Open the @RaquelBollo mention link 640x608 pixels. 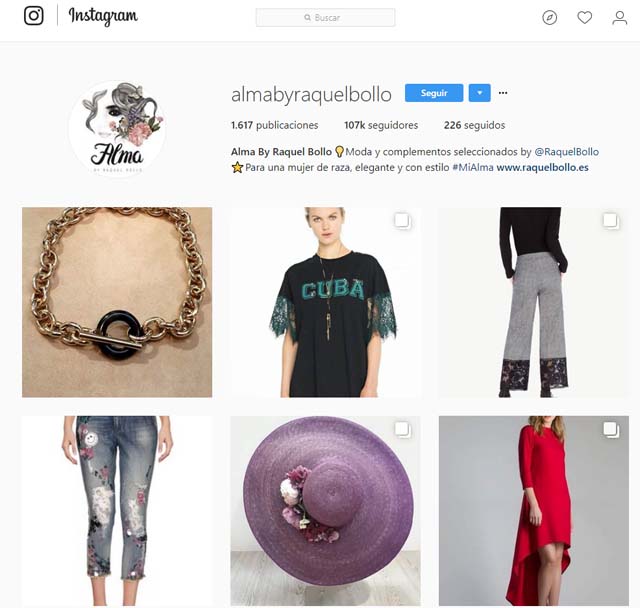tap(567, 152)
